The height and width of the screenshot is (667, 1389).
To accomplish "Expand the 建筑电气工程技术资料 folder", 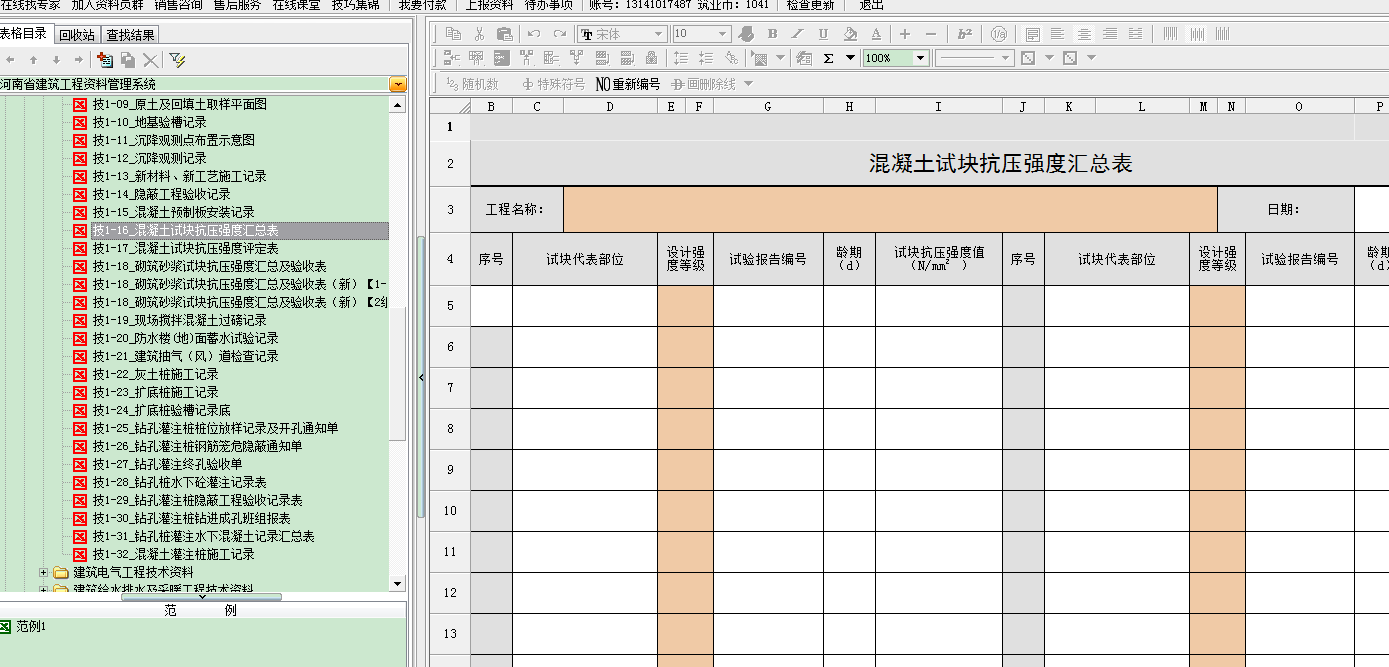I will tap(43, 573).
